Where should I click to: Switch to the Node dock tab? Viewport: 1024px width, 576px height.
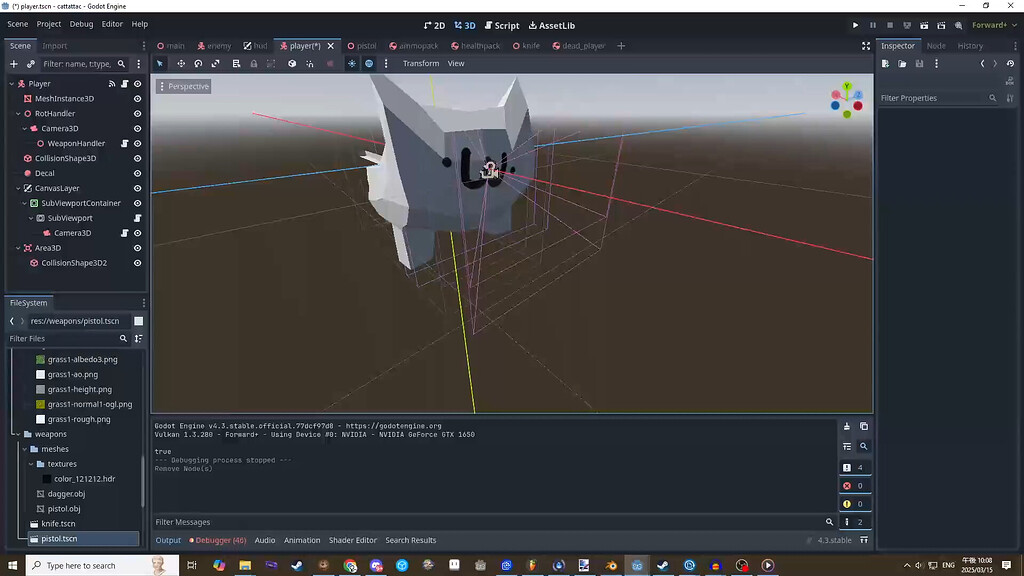coord(936,46)
